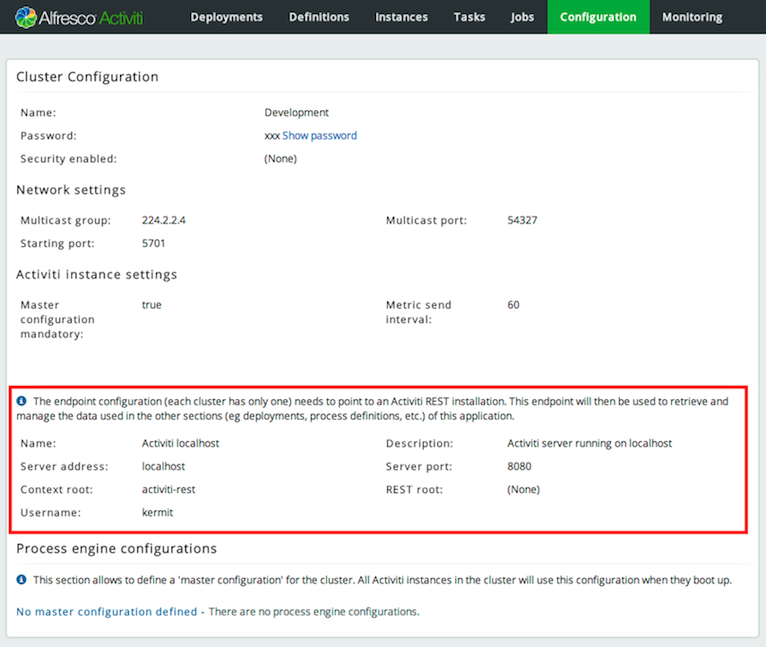Click the Network settings heading
The image size is (766, 647).
71,190
